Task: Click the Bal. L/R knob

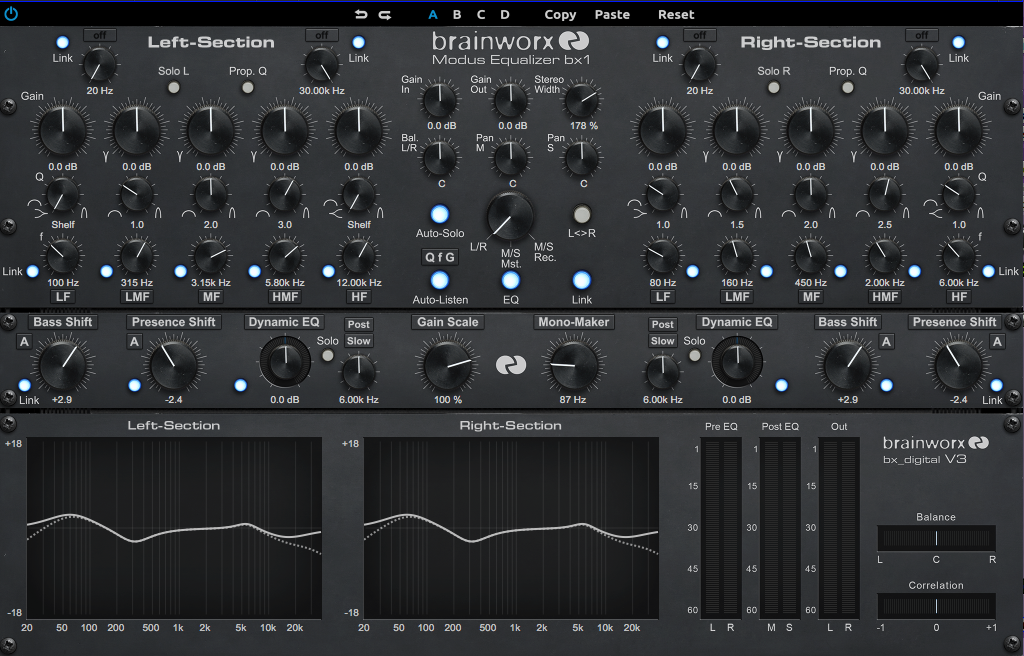Action: click(440, 157)
